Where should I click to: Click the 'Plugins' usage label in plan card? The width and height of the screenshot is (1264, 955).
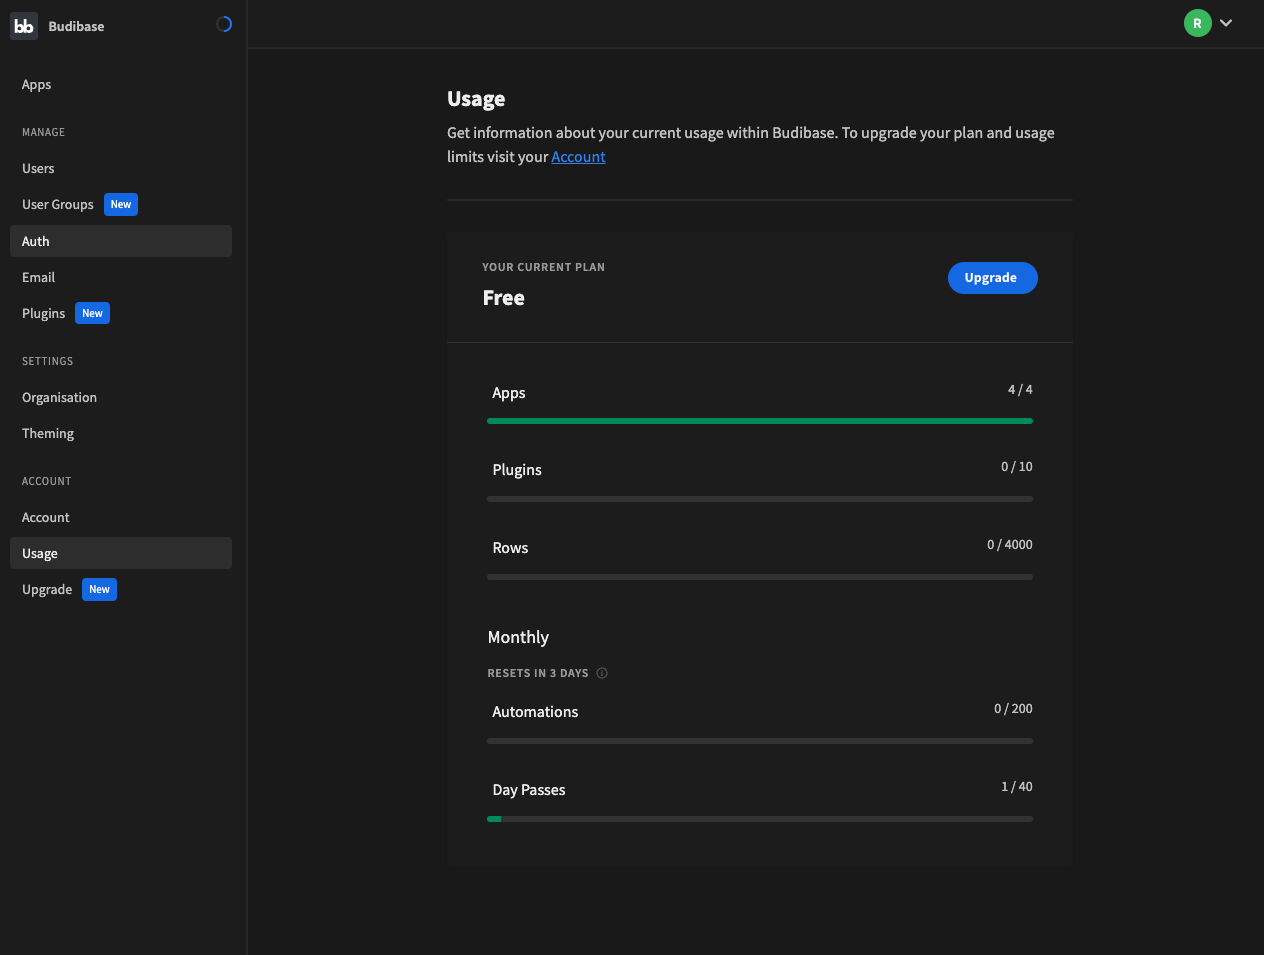517,470
